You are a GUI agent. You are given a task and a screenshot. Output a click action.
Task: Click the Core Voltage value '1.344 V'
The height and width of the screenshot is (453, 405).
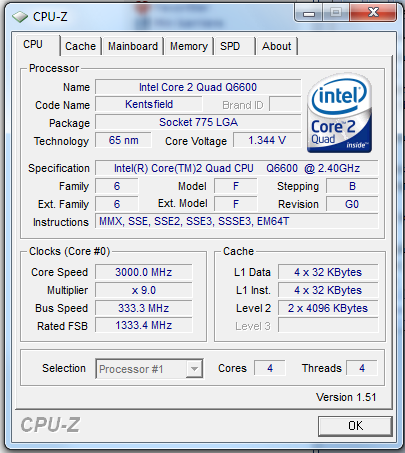[x=267, y=140]
